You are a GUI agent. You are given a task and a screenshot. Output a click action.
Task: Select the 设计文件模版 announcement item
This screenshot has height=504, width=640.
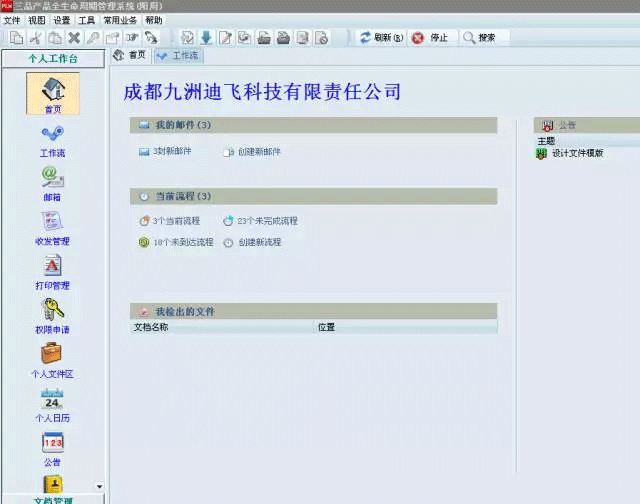pos(577,154)
